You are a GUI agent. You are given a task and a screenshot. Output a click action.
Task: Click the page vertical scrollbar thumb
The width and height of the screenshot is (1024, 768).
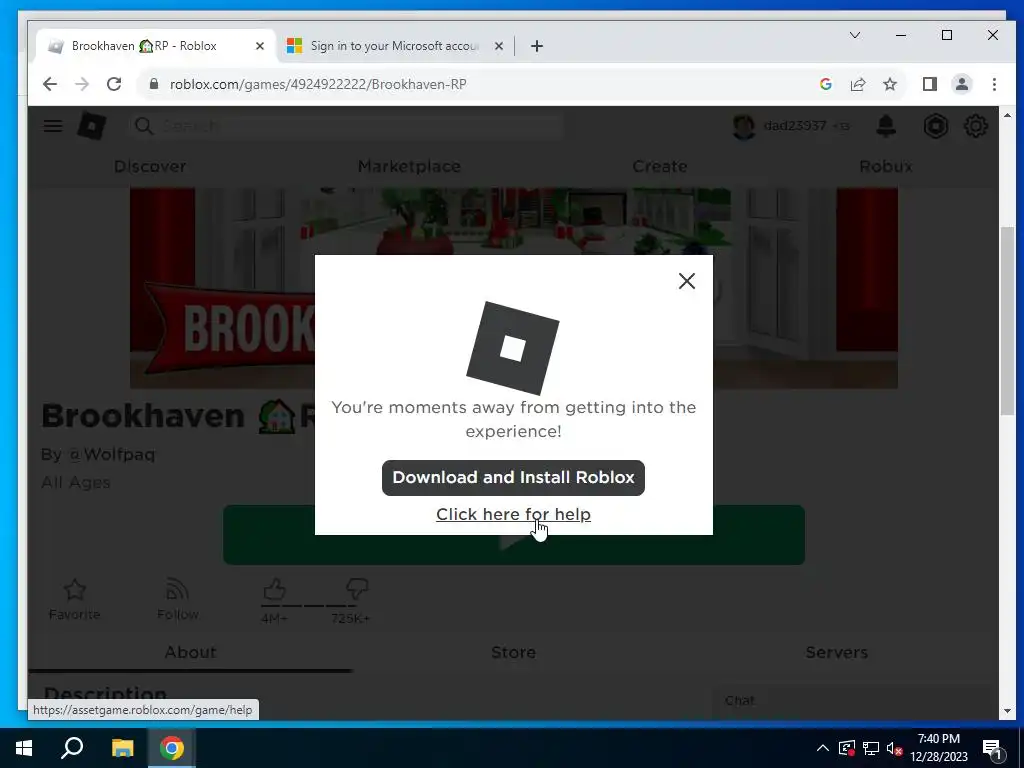[x=1006, y=320]
